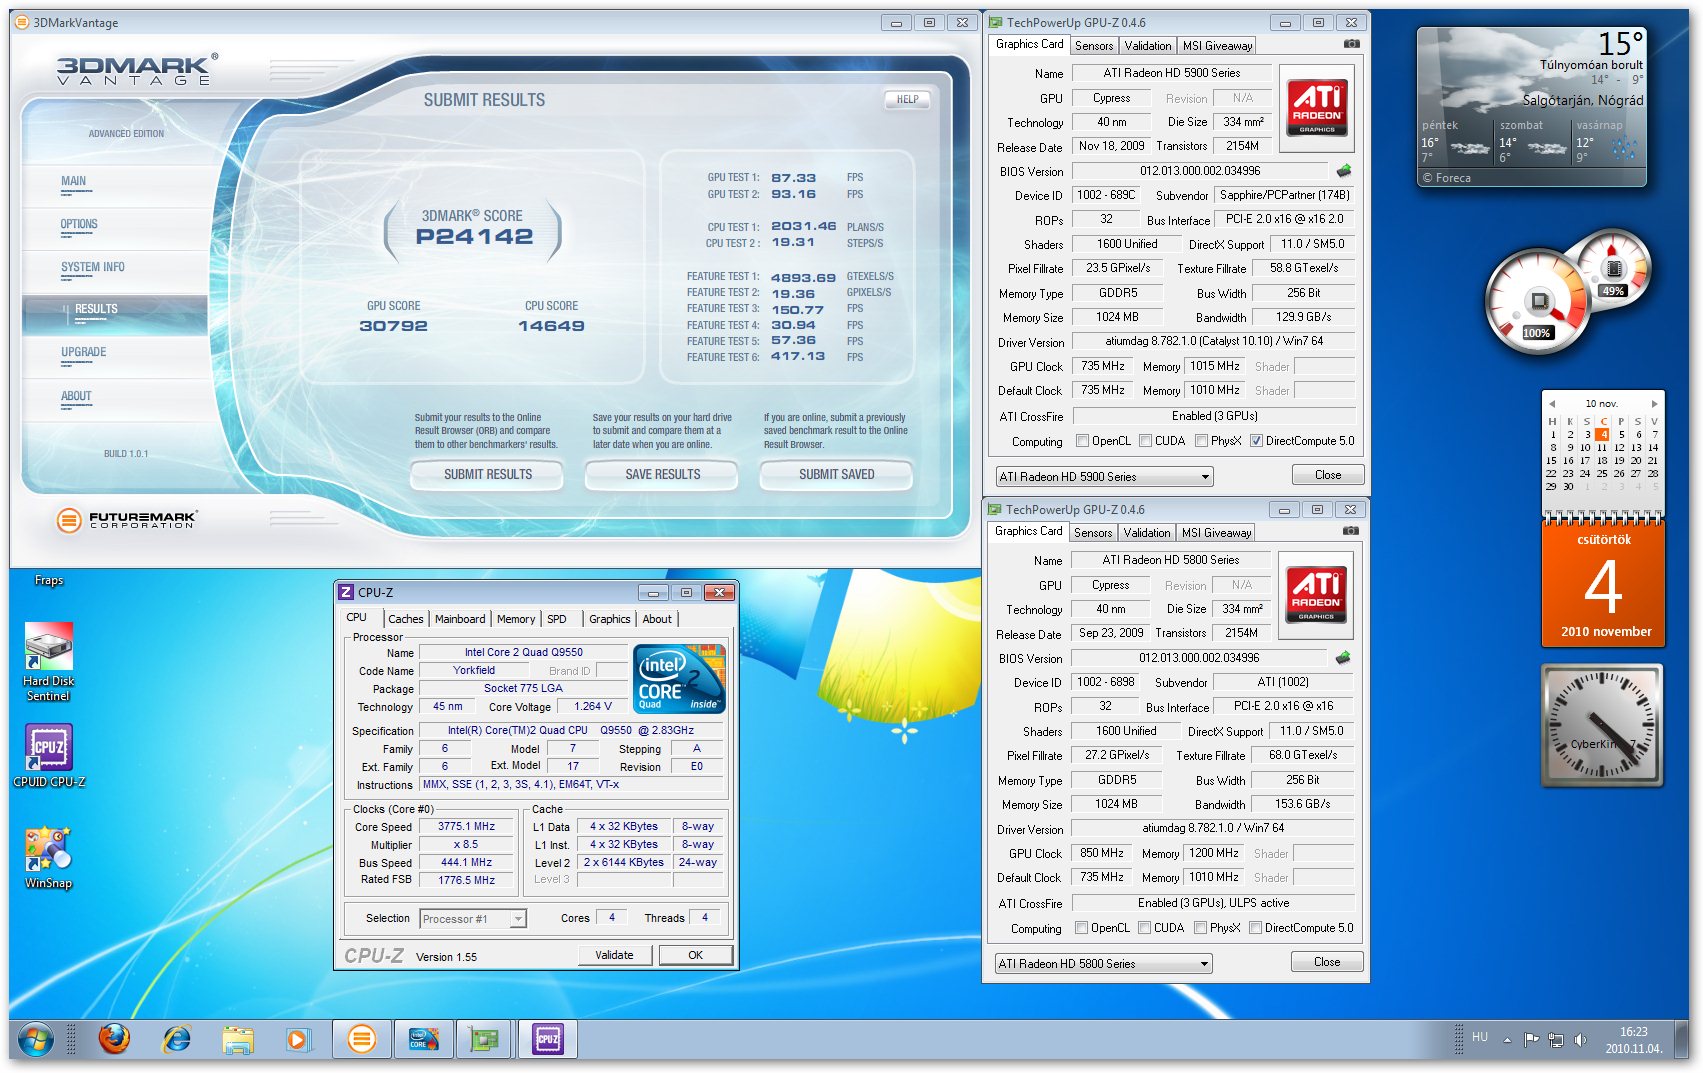The image size is (1703, 1073).
Task: Click the Submit Results button
Action: pos(487,475)
